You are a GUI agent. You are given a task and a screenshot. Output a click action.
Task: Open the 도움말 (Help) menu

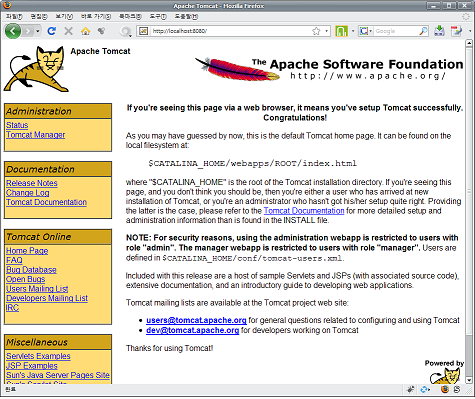tap(186, 16)
